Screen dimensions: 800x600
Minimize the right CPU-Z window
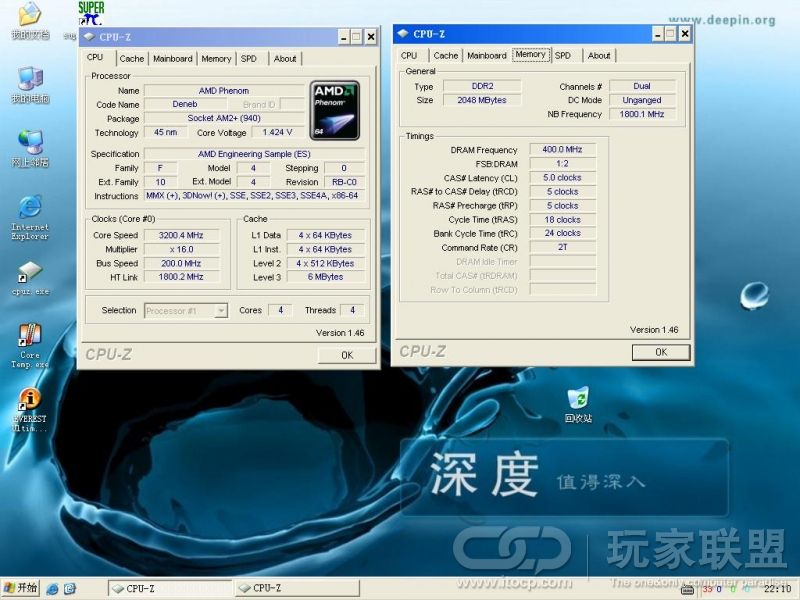click(658, 34)
